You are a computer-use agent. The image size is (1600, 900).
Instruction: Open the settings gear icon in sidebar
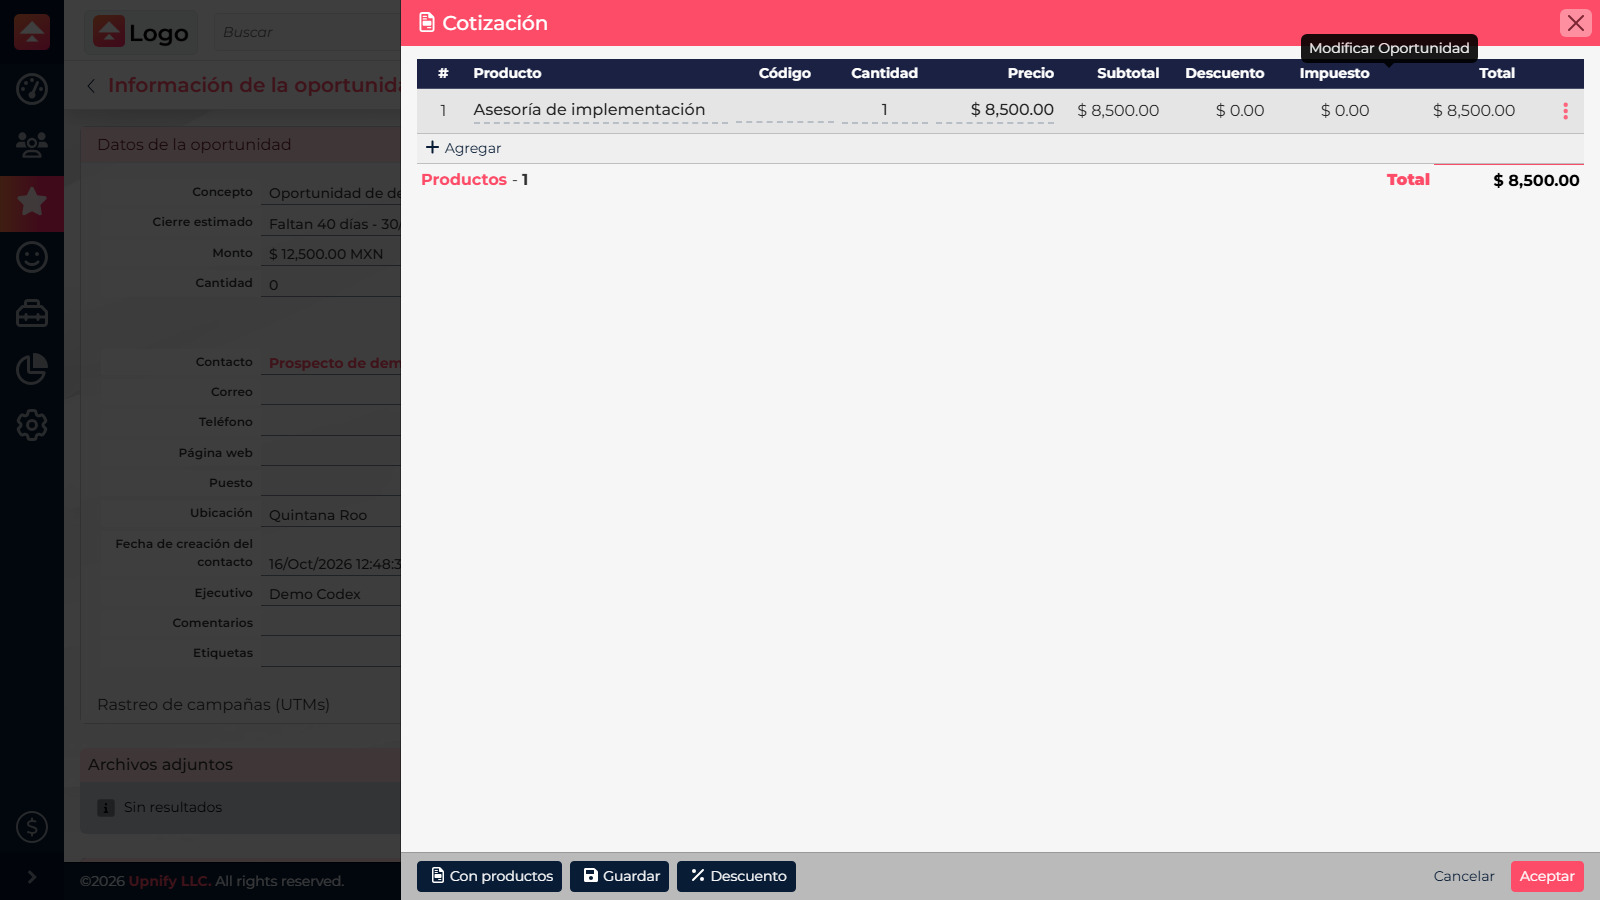click(32, 425)
